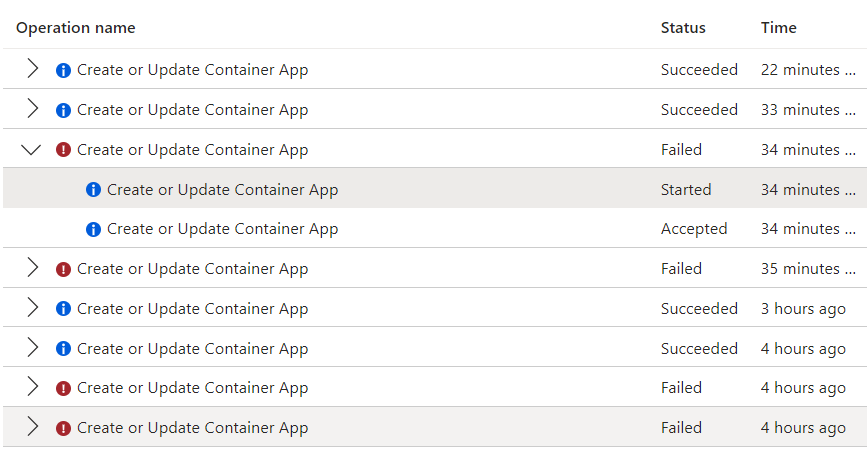Click the info icon on the 33 minutes row

pyautogui.click(x=64, y=110)
